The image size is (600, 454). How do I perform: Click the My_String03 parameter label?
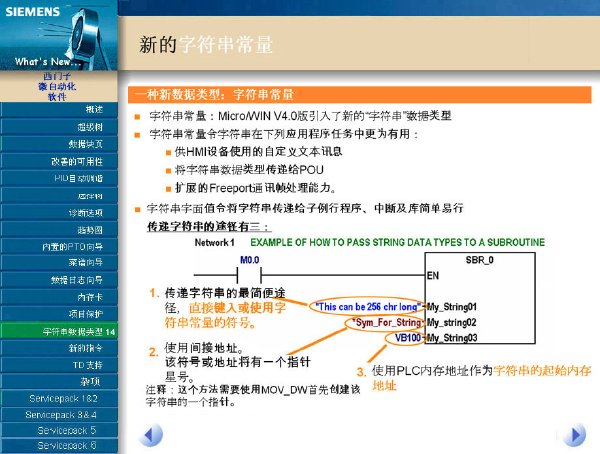point(452,338)
